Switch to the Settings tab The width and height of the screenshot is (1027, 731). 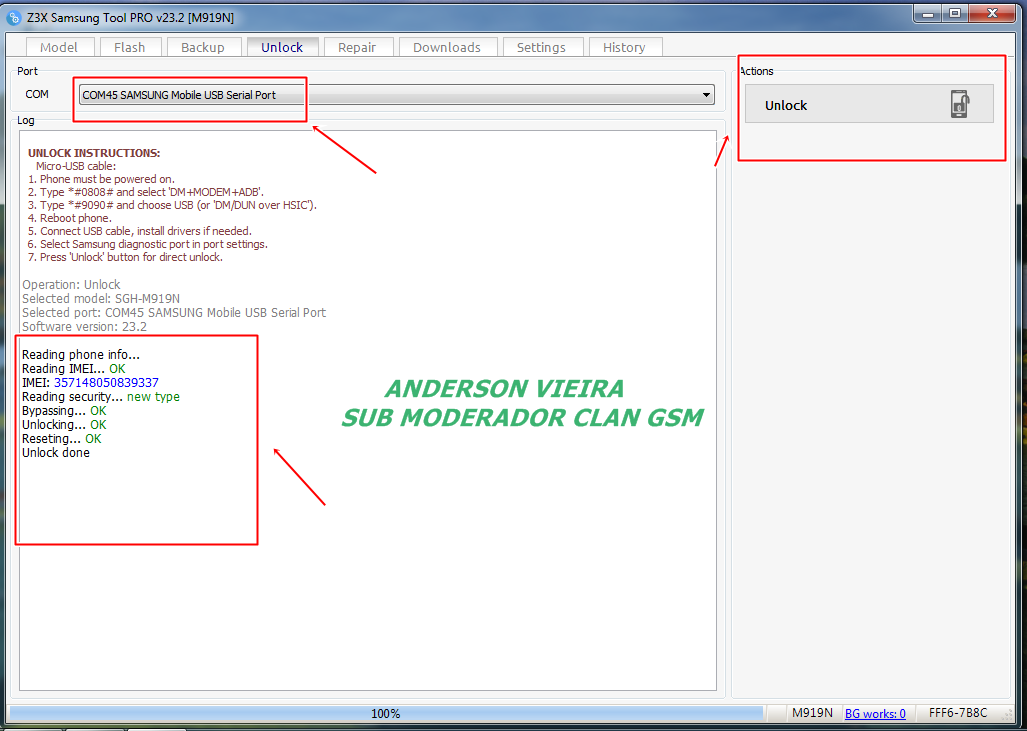(x=541, y=47)
